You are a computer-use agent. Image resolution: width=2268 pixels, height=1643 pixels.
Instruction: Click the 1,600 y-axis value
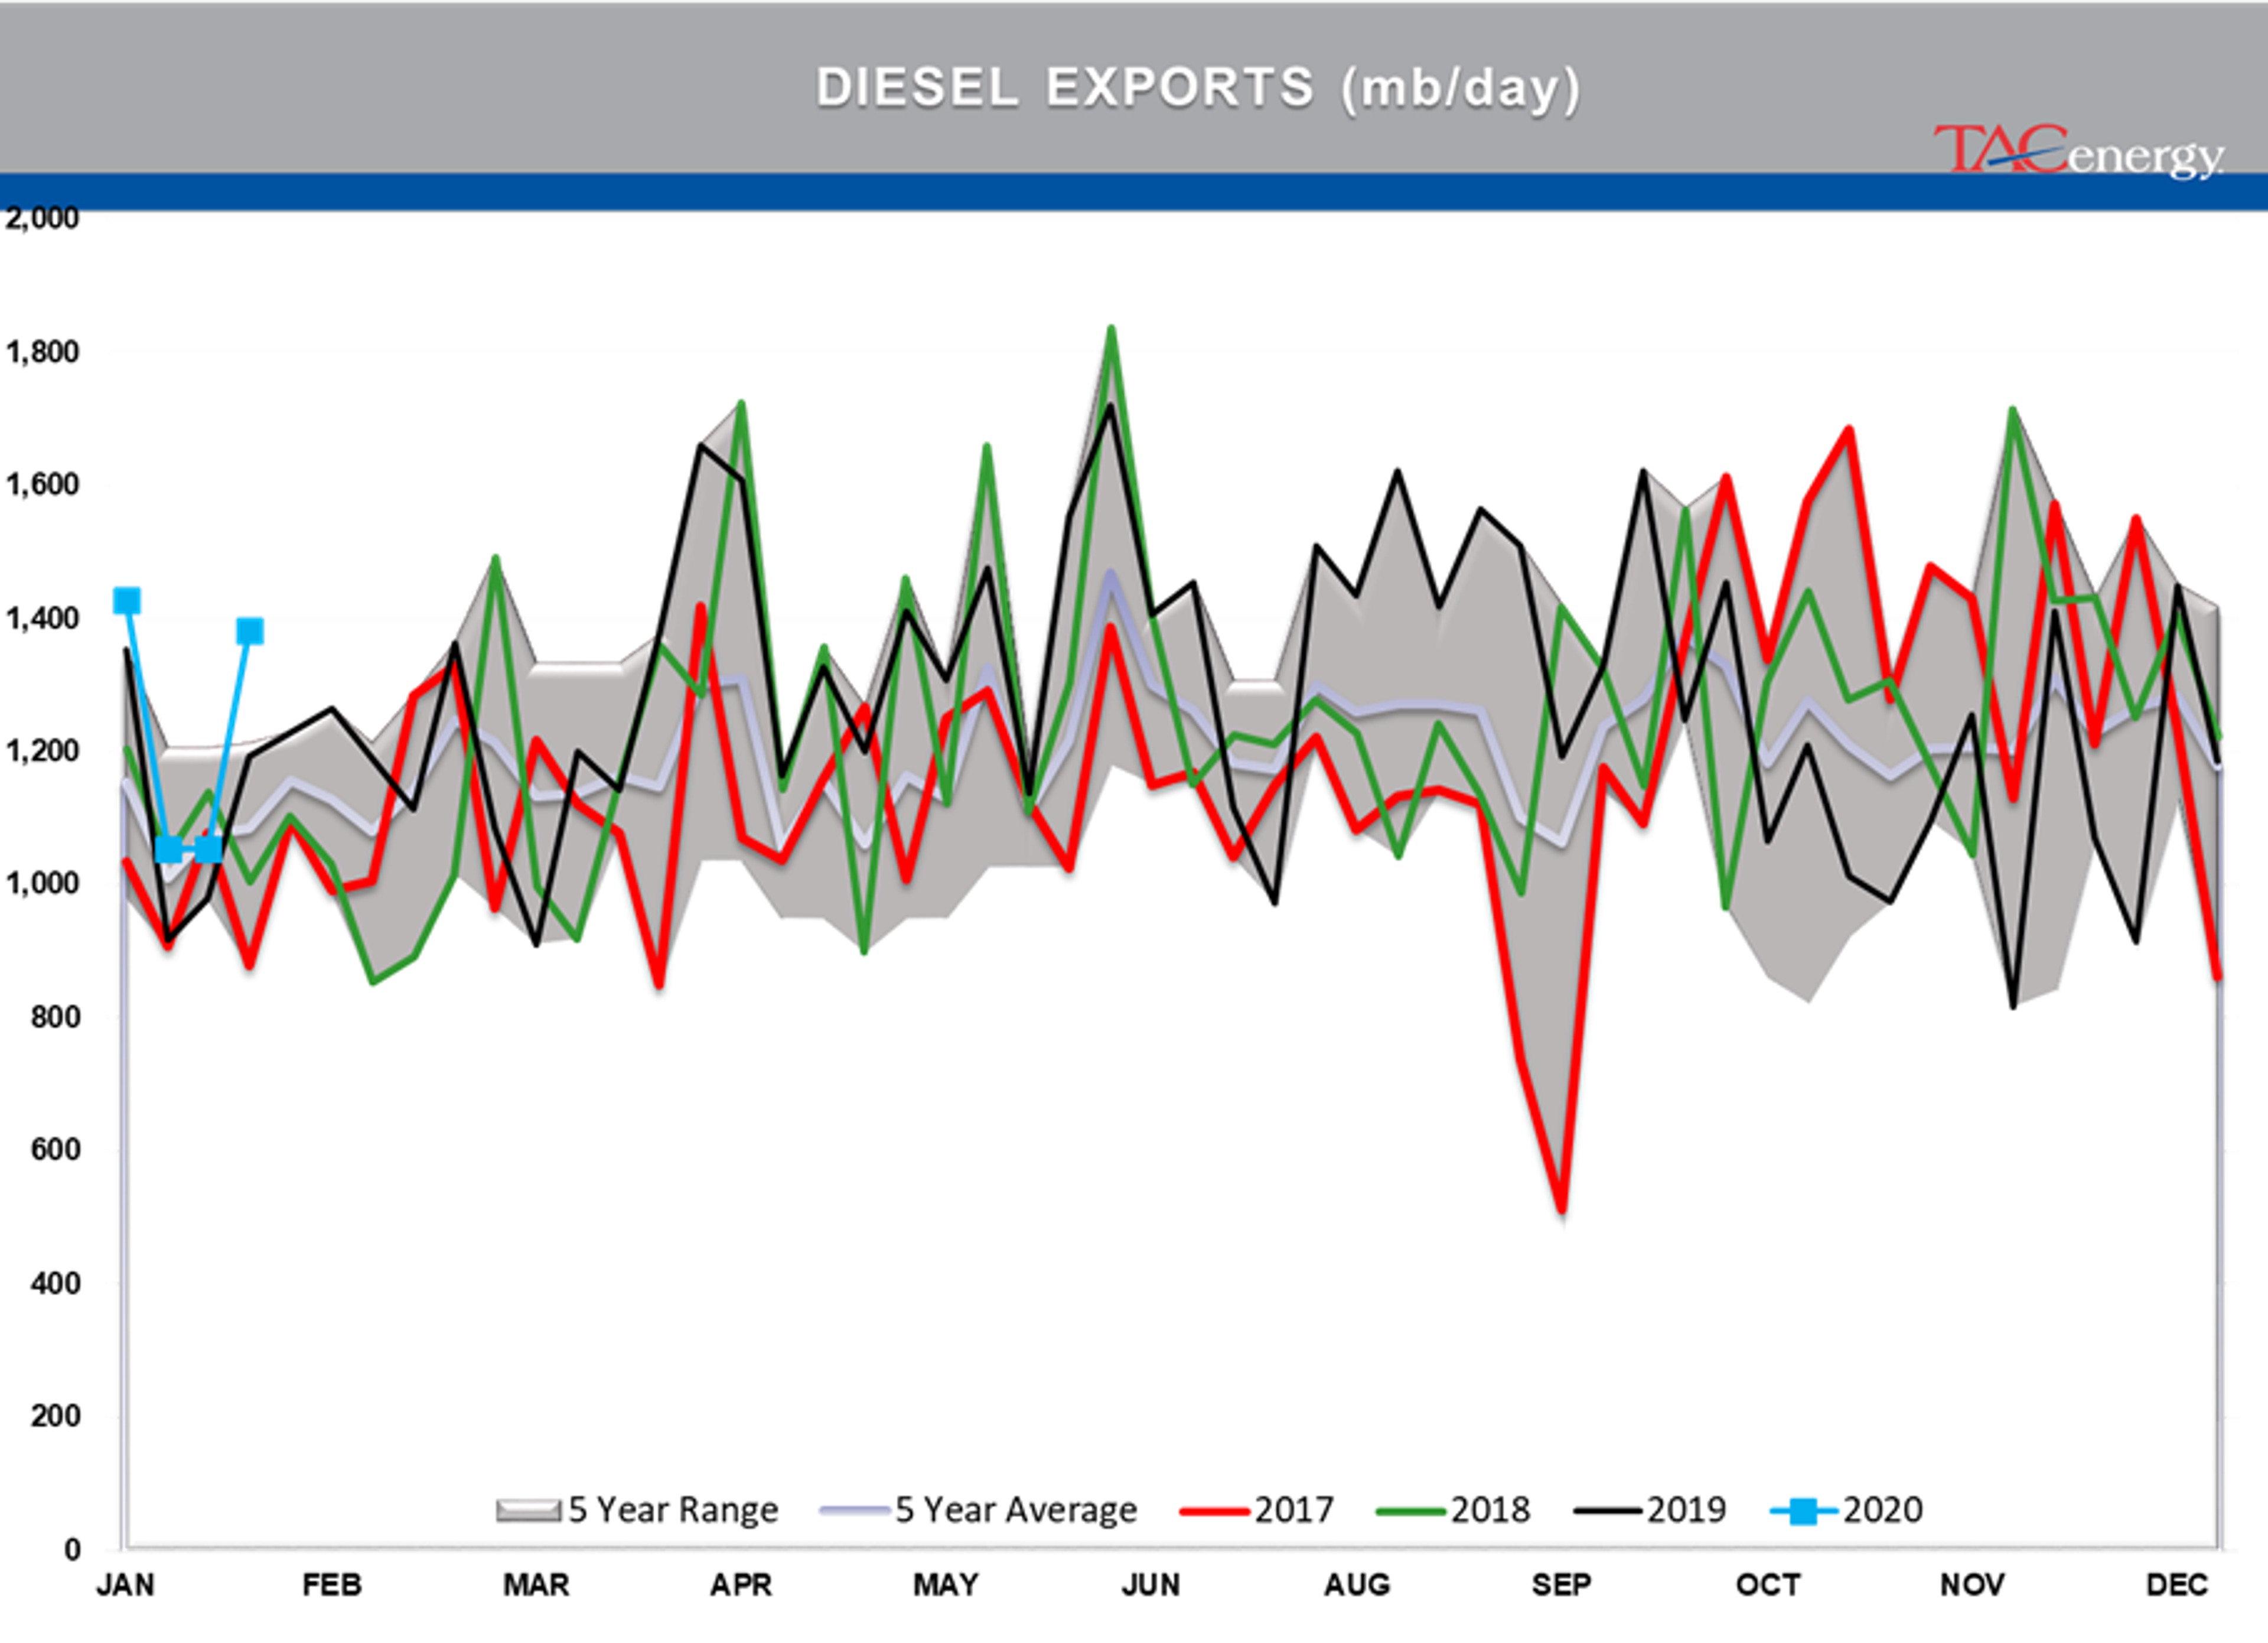pos(42,485)
